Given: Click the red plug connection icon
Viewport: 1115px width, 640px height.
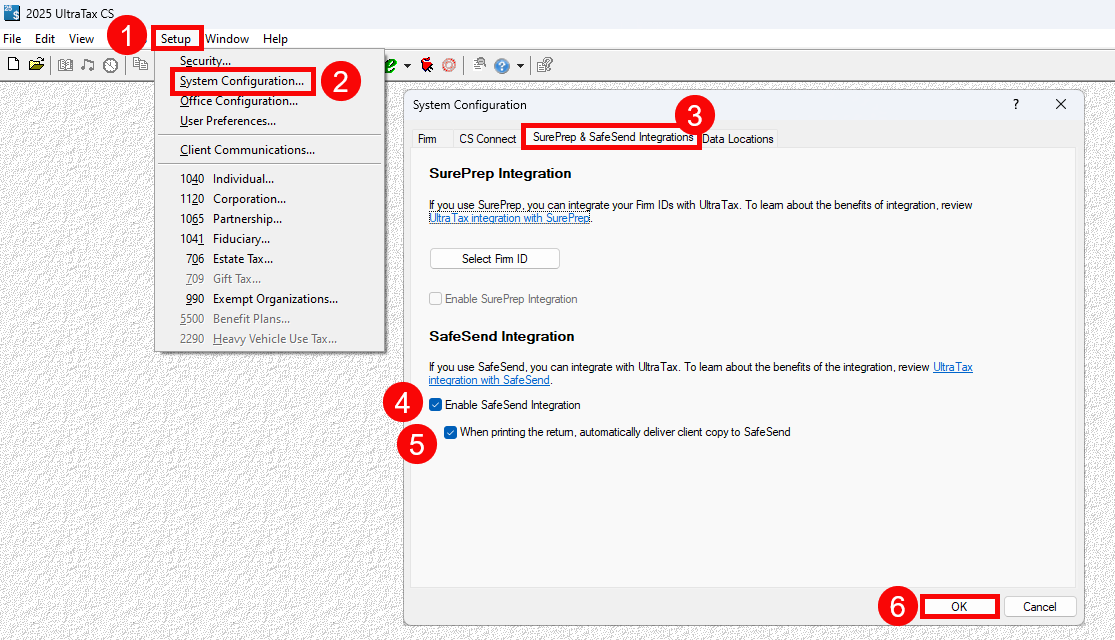Looking at the screenshot, I should [x=427, y=65].
